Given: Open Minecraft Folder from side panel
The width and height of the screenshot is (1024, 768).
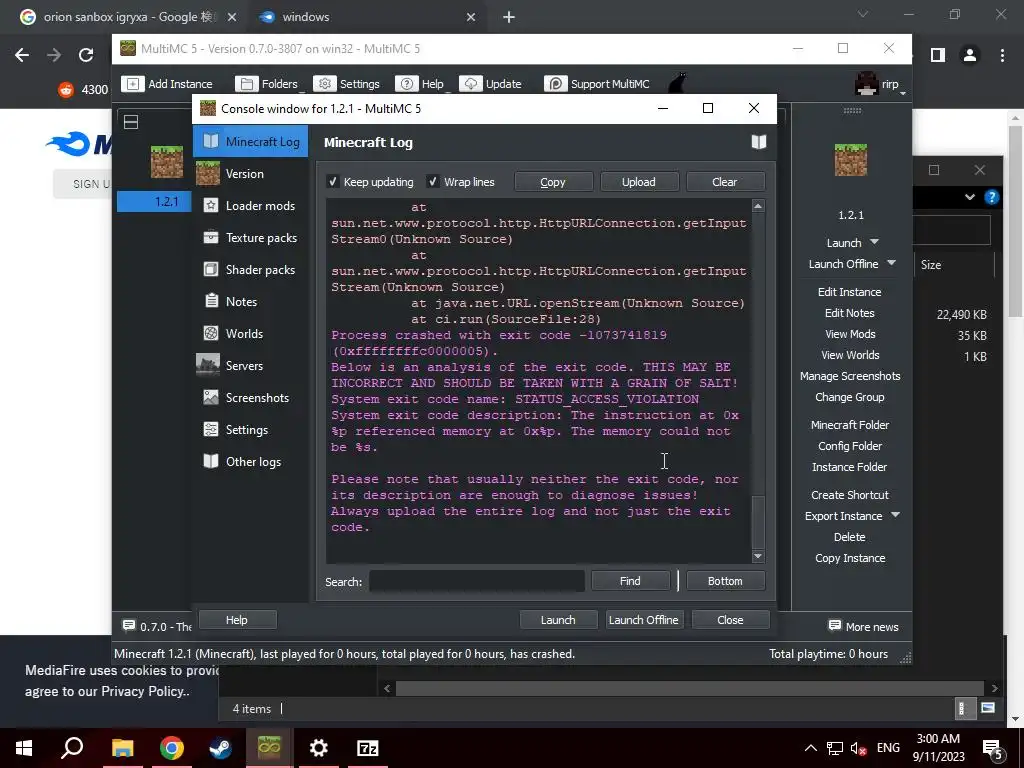Looking at the screenshot, I should point(850,424).
